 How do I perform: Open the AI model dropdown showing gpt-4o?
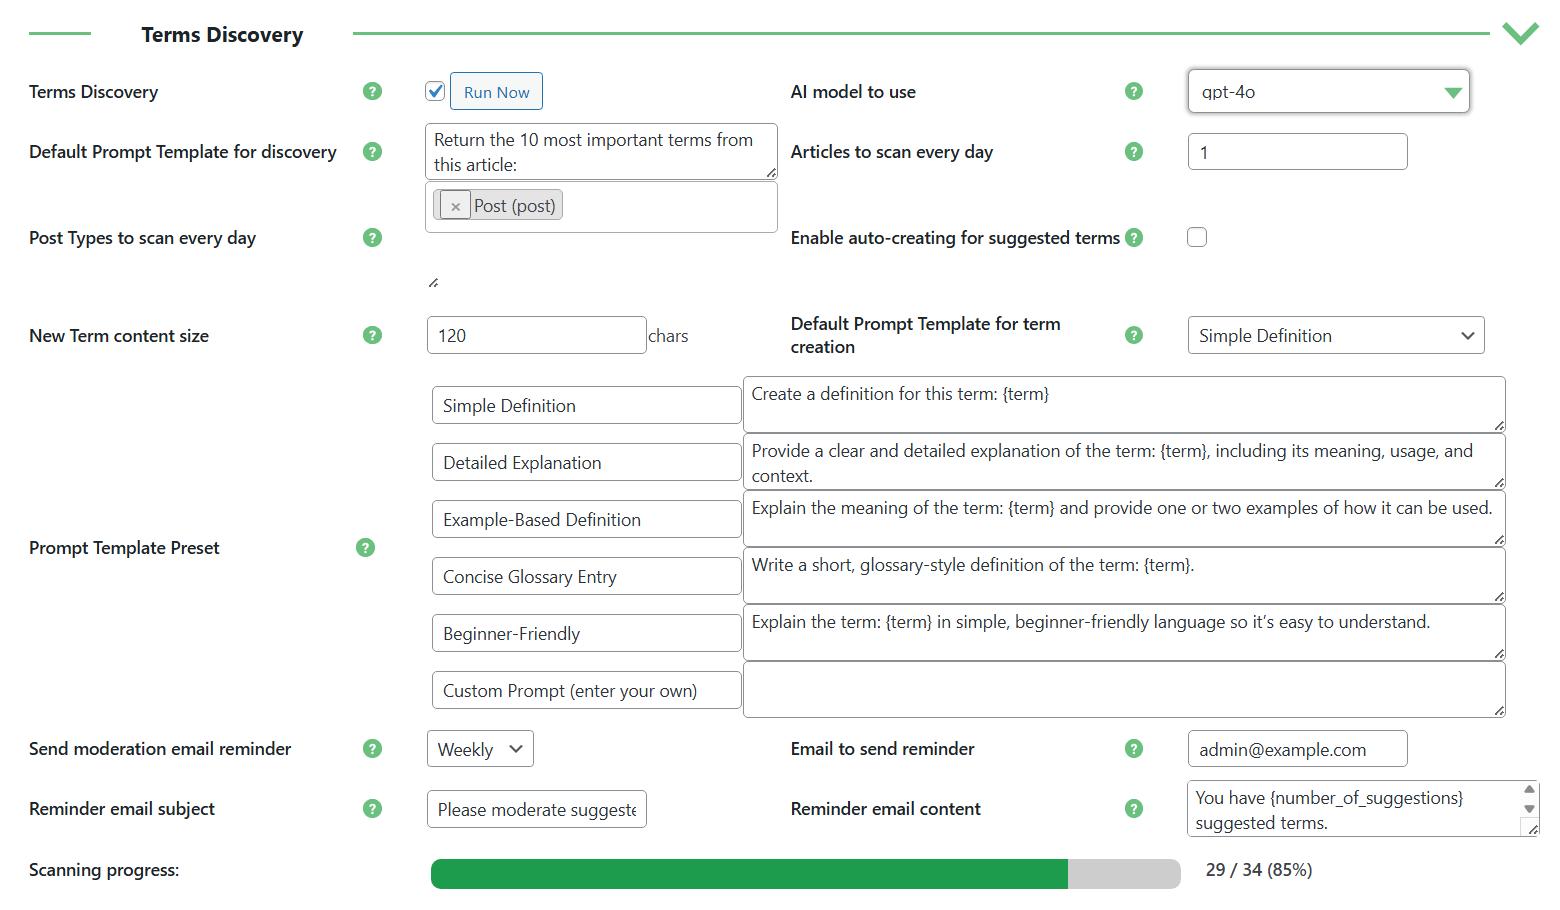(1328, 91)
